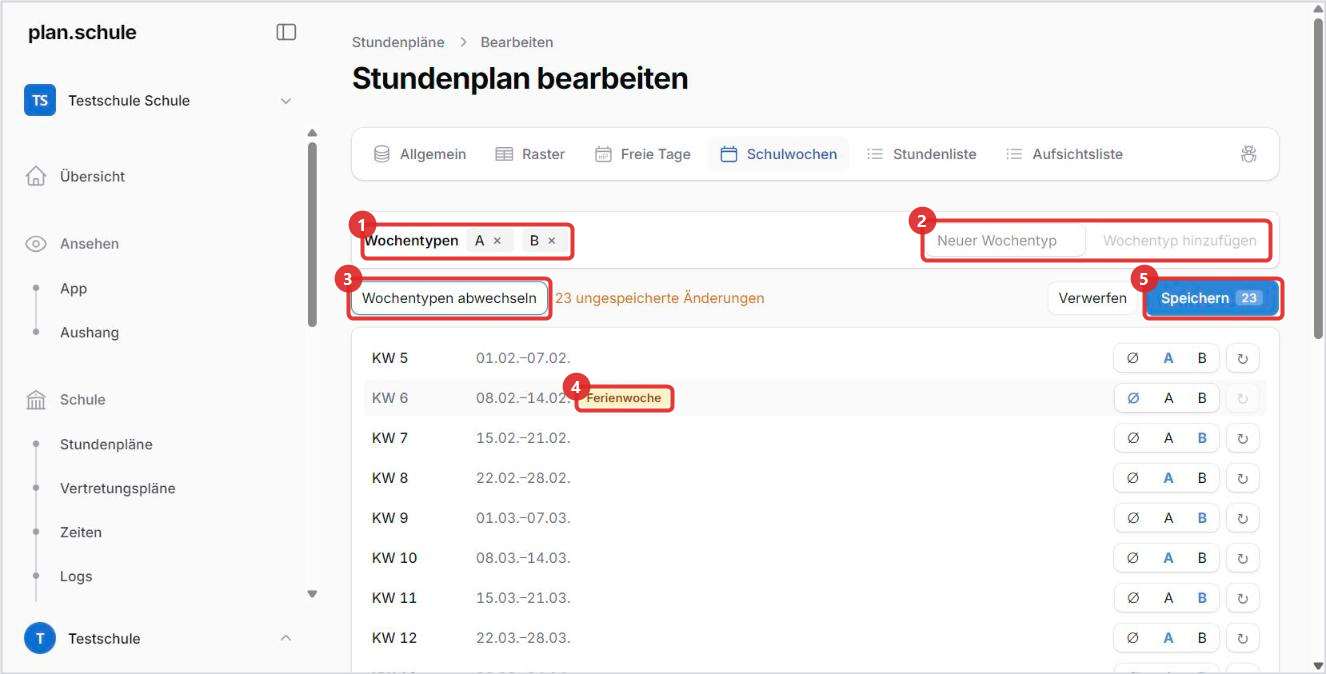1326x674 pixels.
Task: Click the Ansehen eye icon
Action: click(36, 244)
